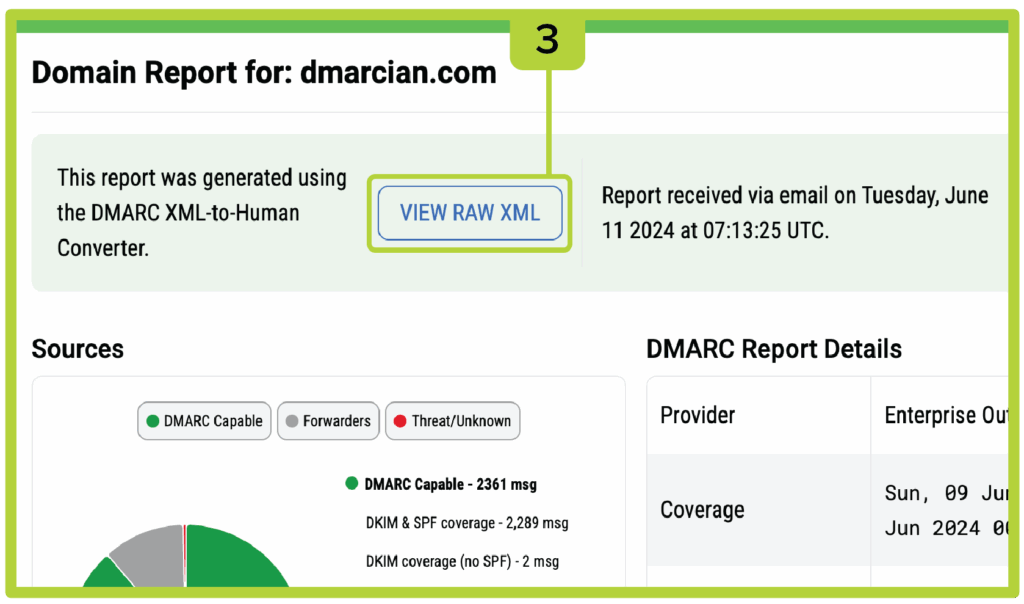Screen dimensions: 1024x604
Task: Click green dot beside 'DMARC Capable - 2361 msg'
Action: tap(351, 483)
